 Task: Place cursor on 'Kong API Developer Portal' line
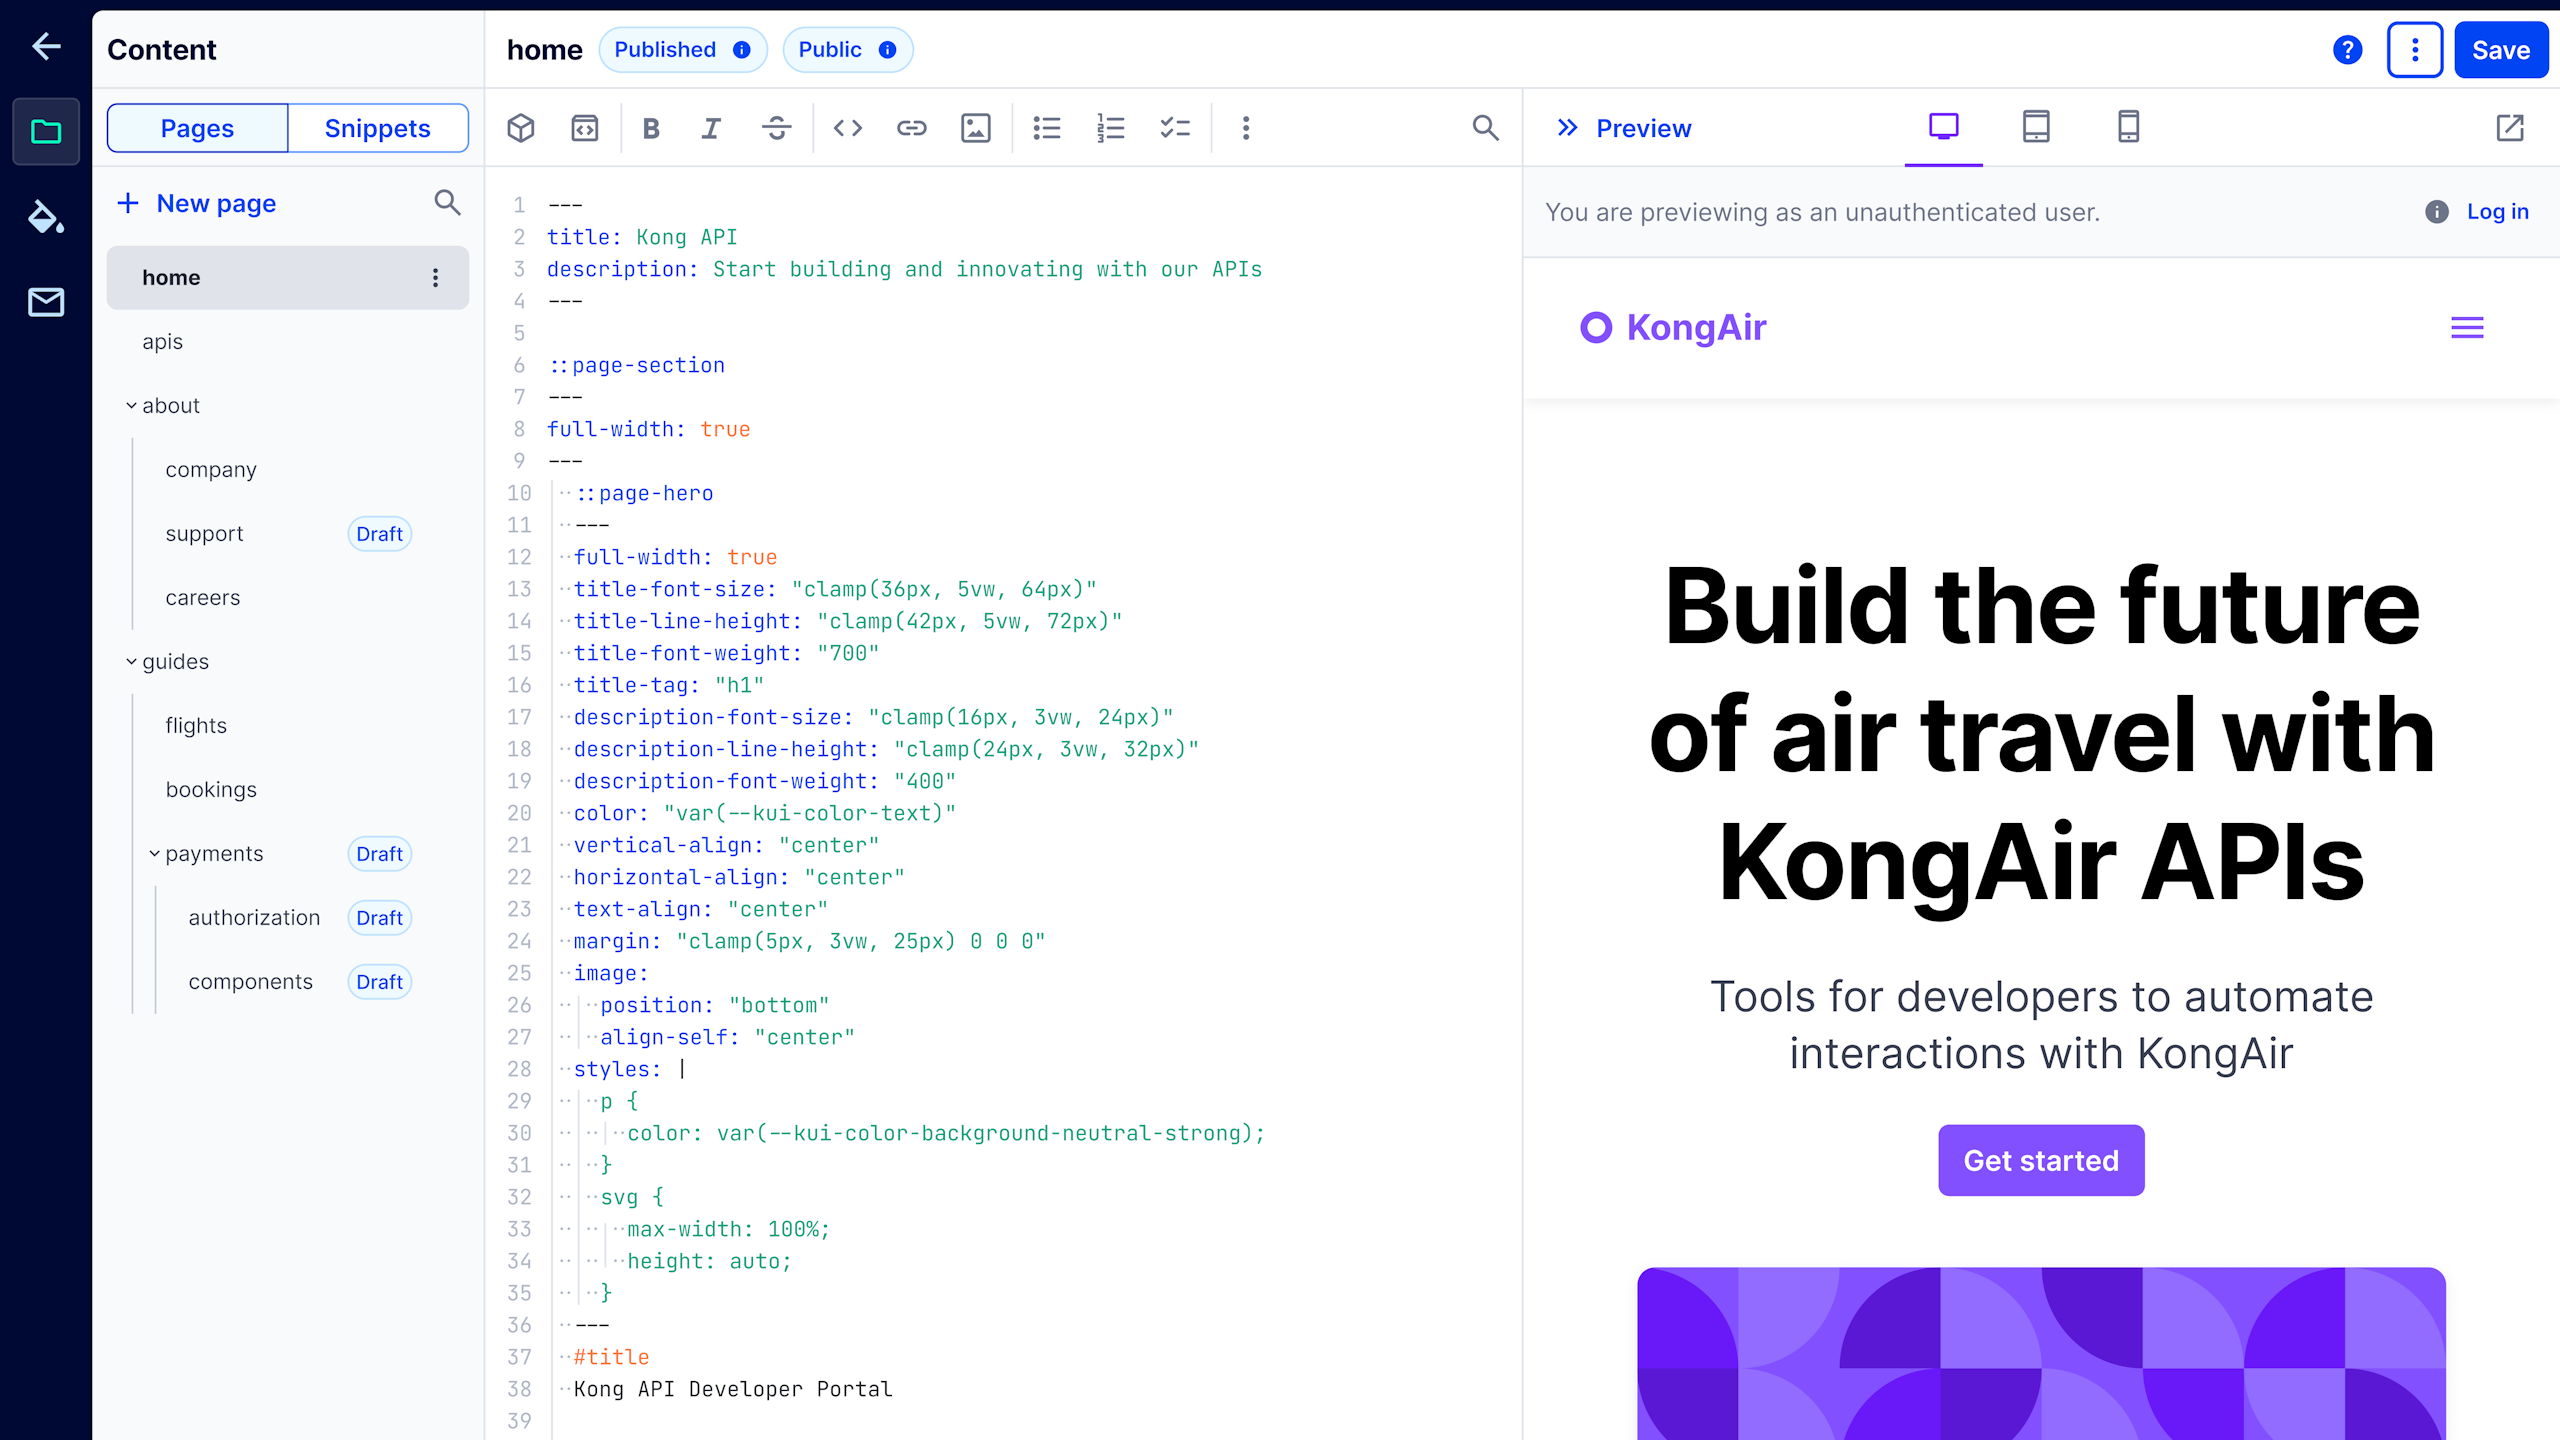(x=733, y=1389)
